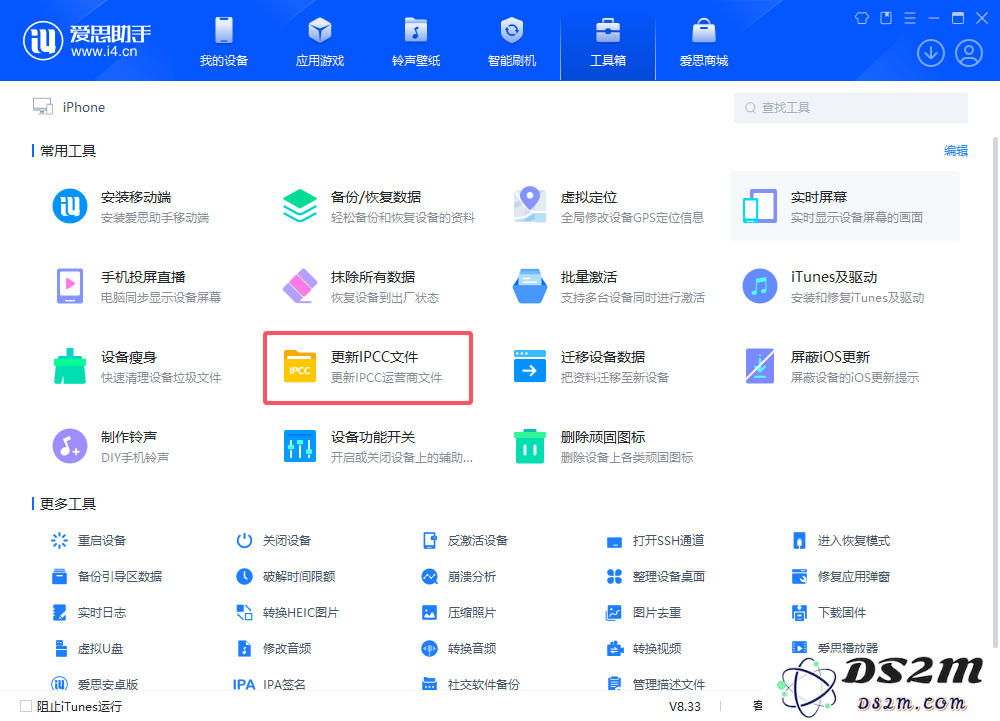
Task: Launch the 备份/恢复数据 tool
Action: [x=379, y=207]
